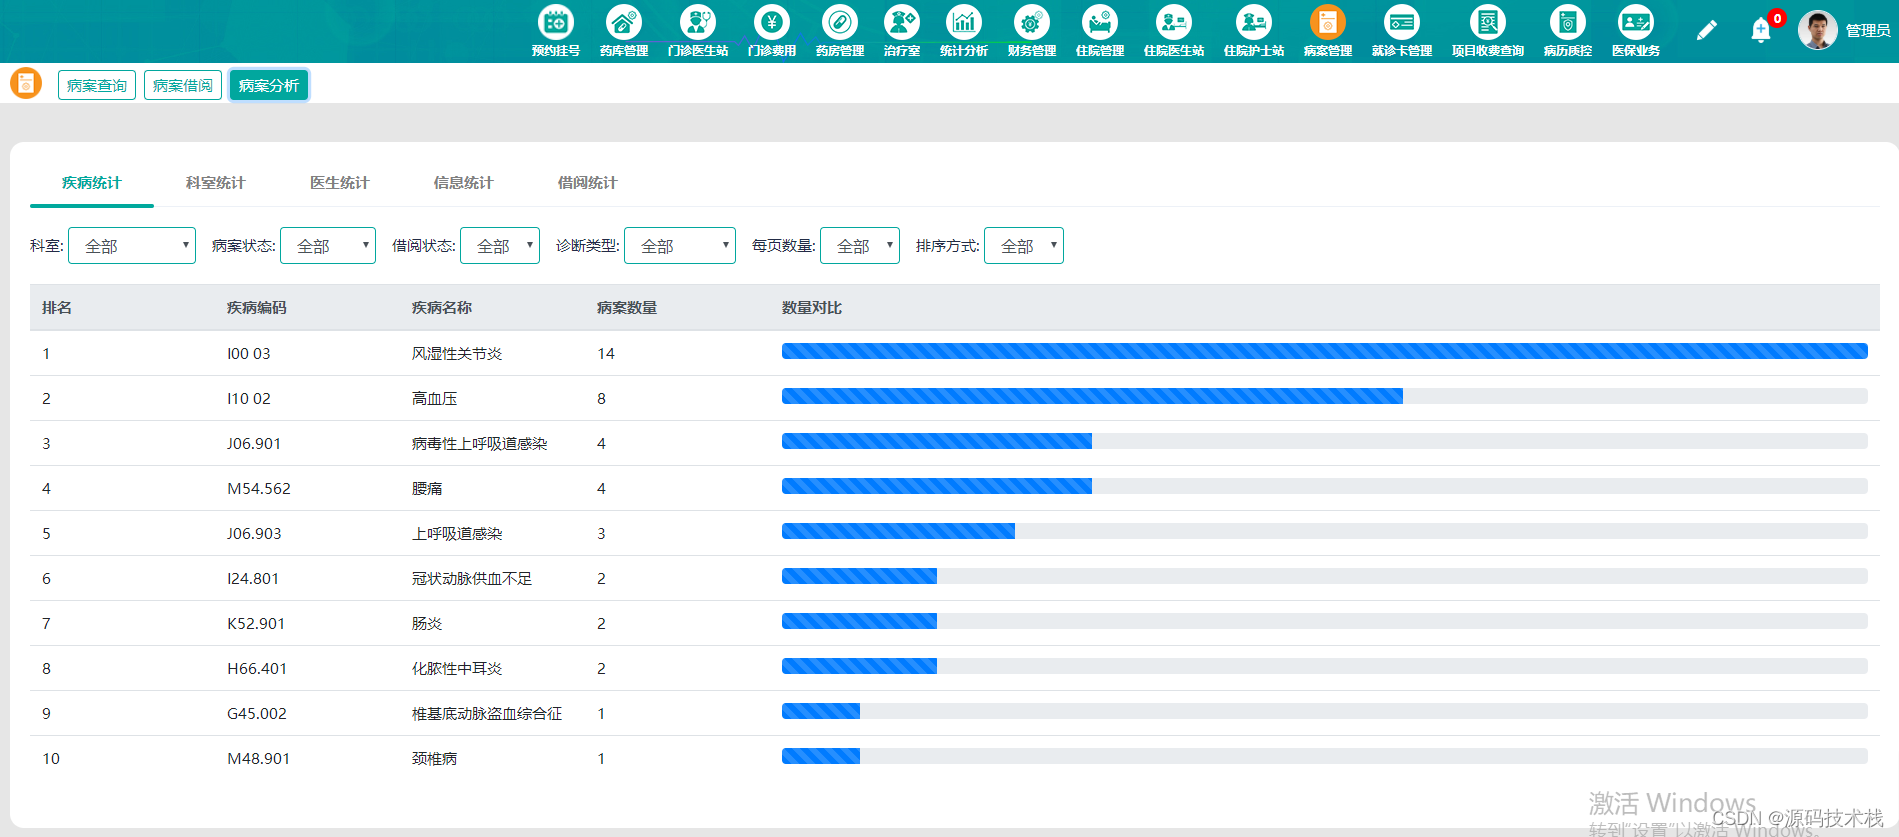Select the 病案分析 page button
This screenshot has width=1899, height=837.
tap(269, 85)
